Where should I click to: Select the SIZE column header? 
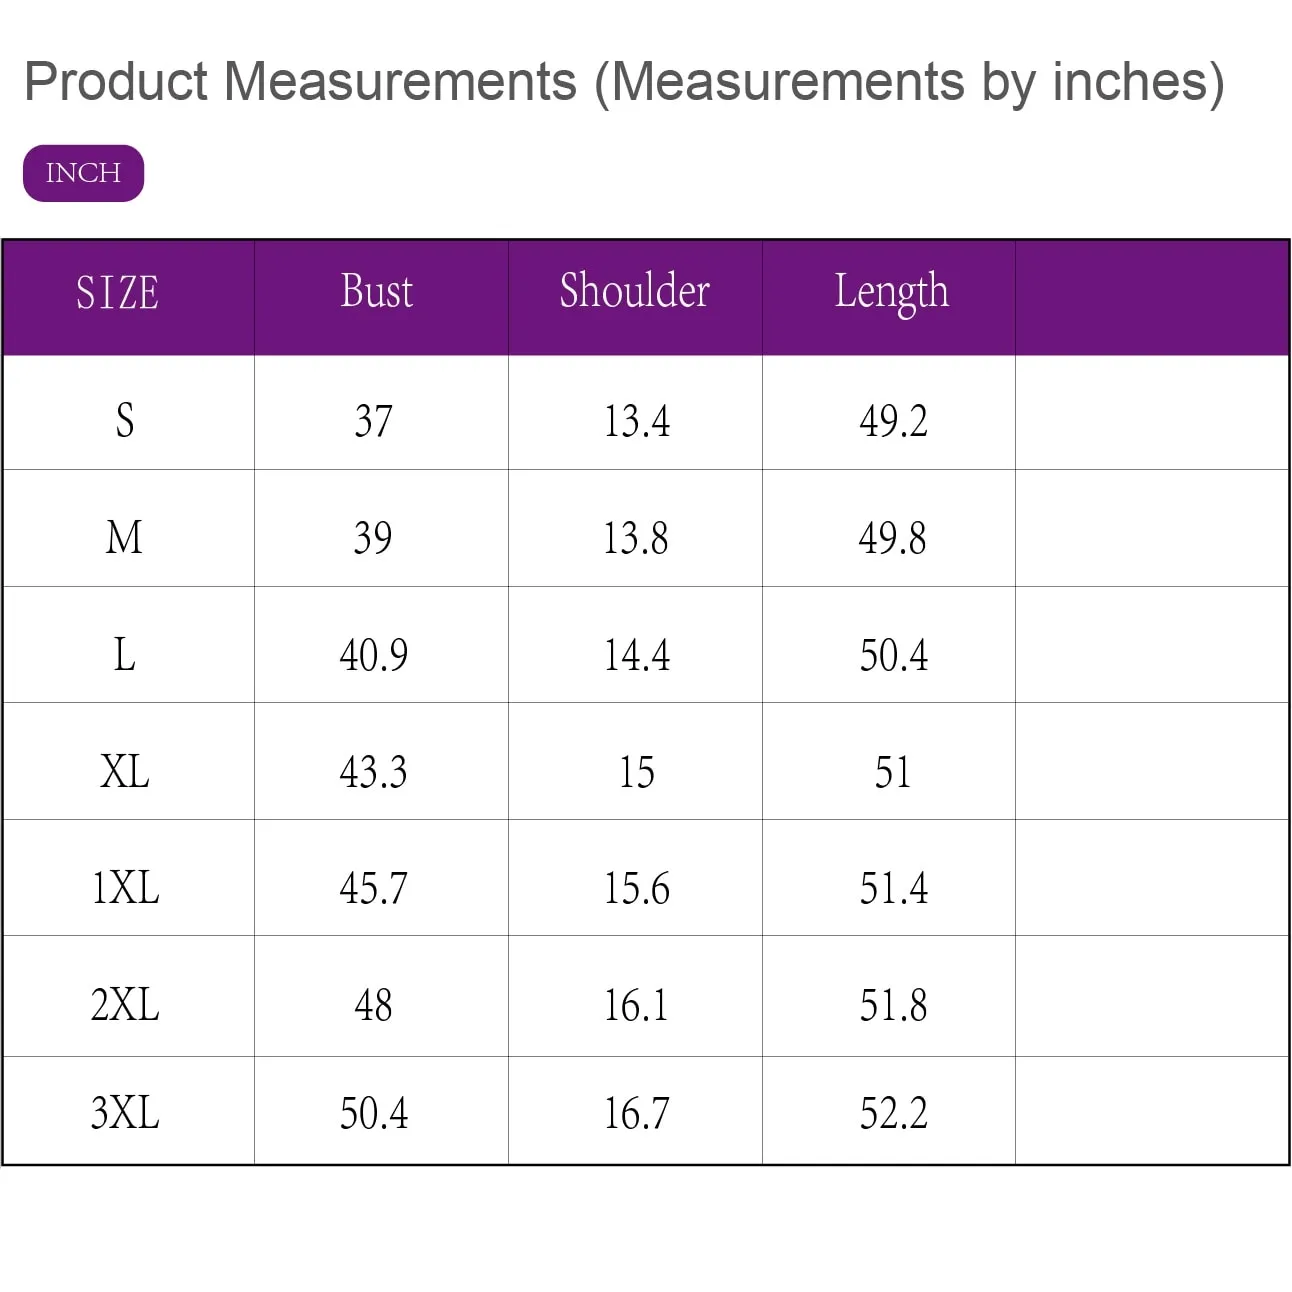coord(118,293)
